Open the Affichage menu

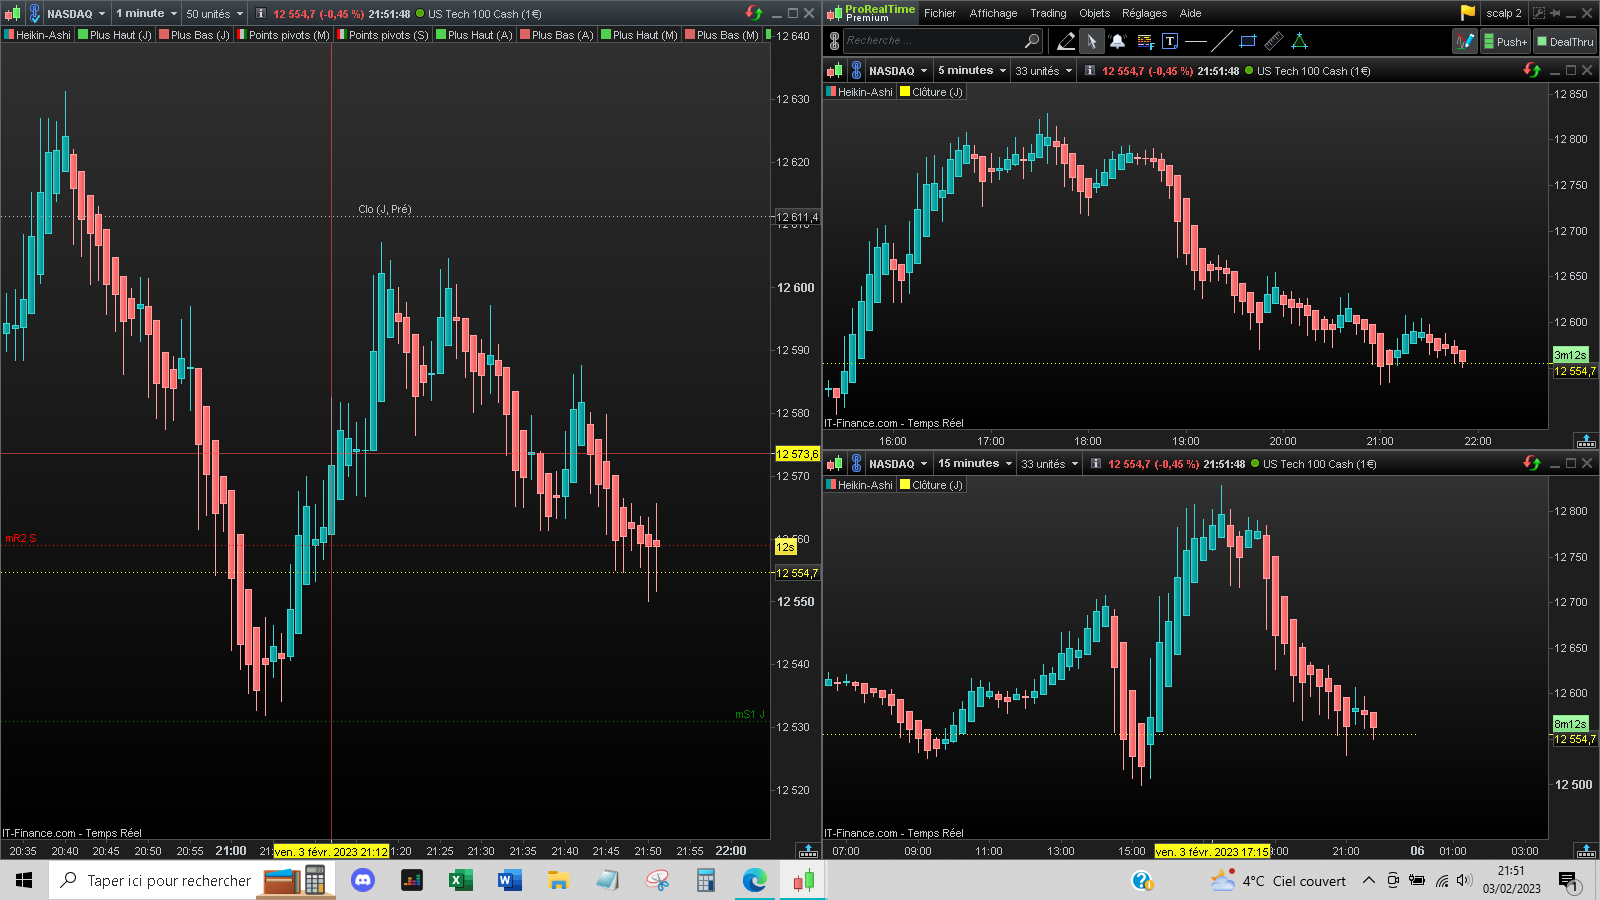point(993,13)
